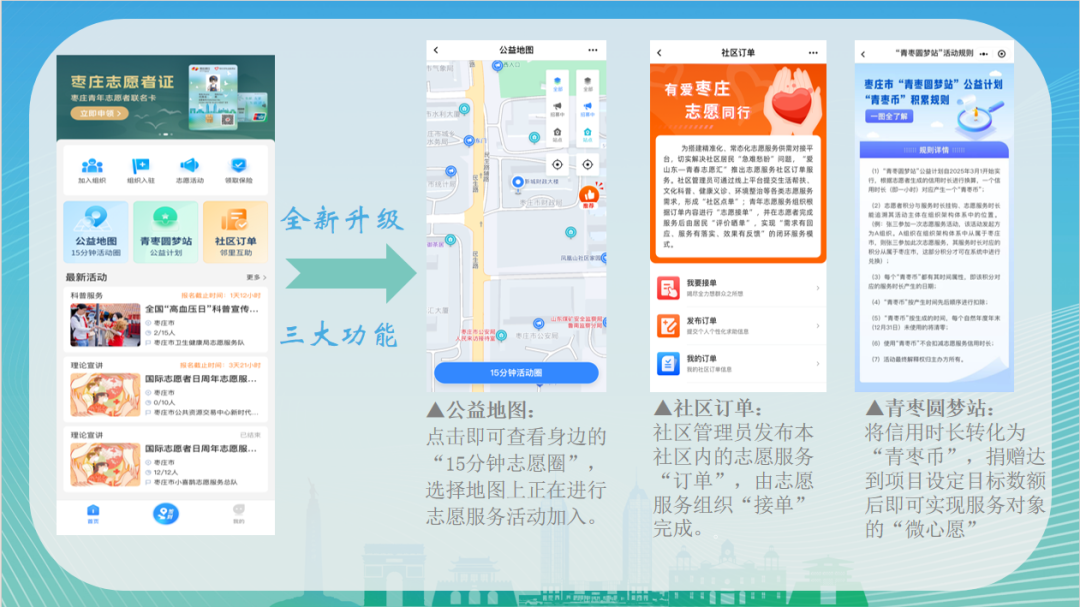
Task: Open 志愿活动 megaphone icon
Action: (x=189, y=165)
